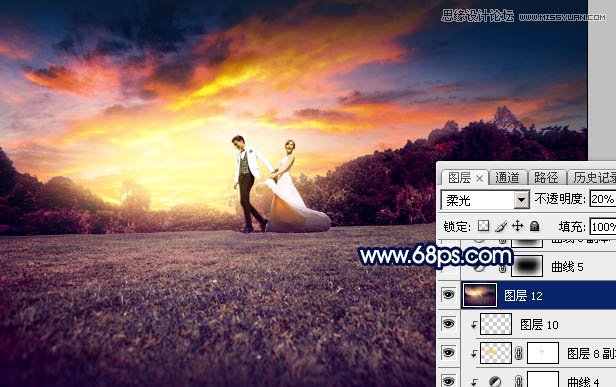
Task: Open the 柔光 blend mode dropdown arrow
Action: pos(521,200)
